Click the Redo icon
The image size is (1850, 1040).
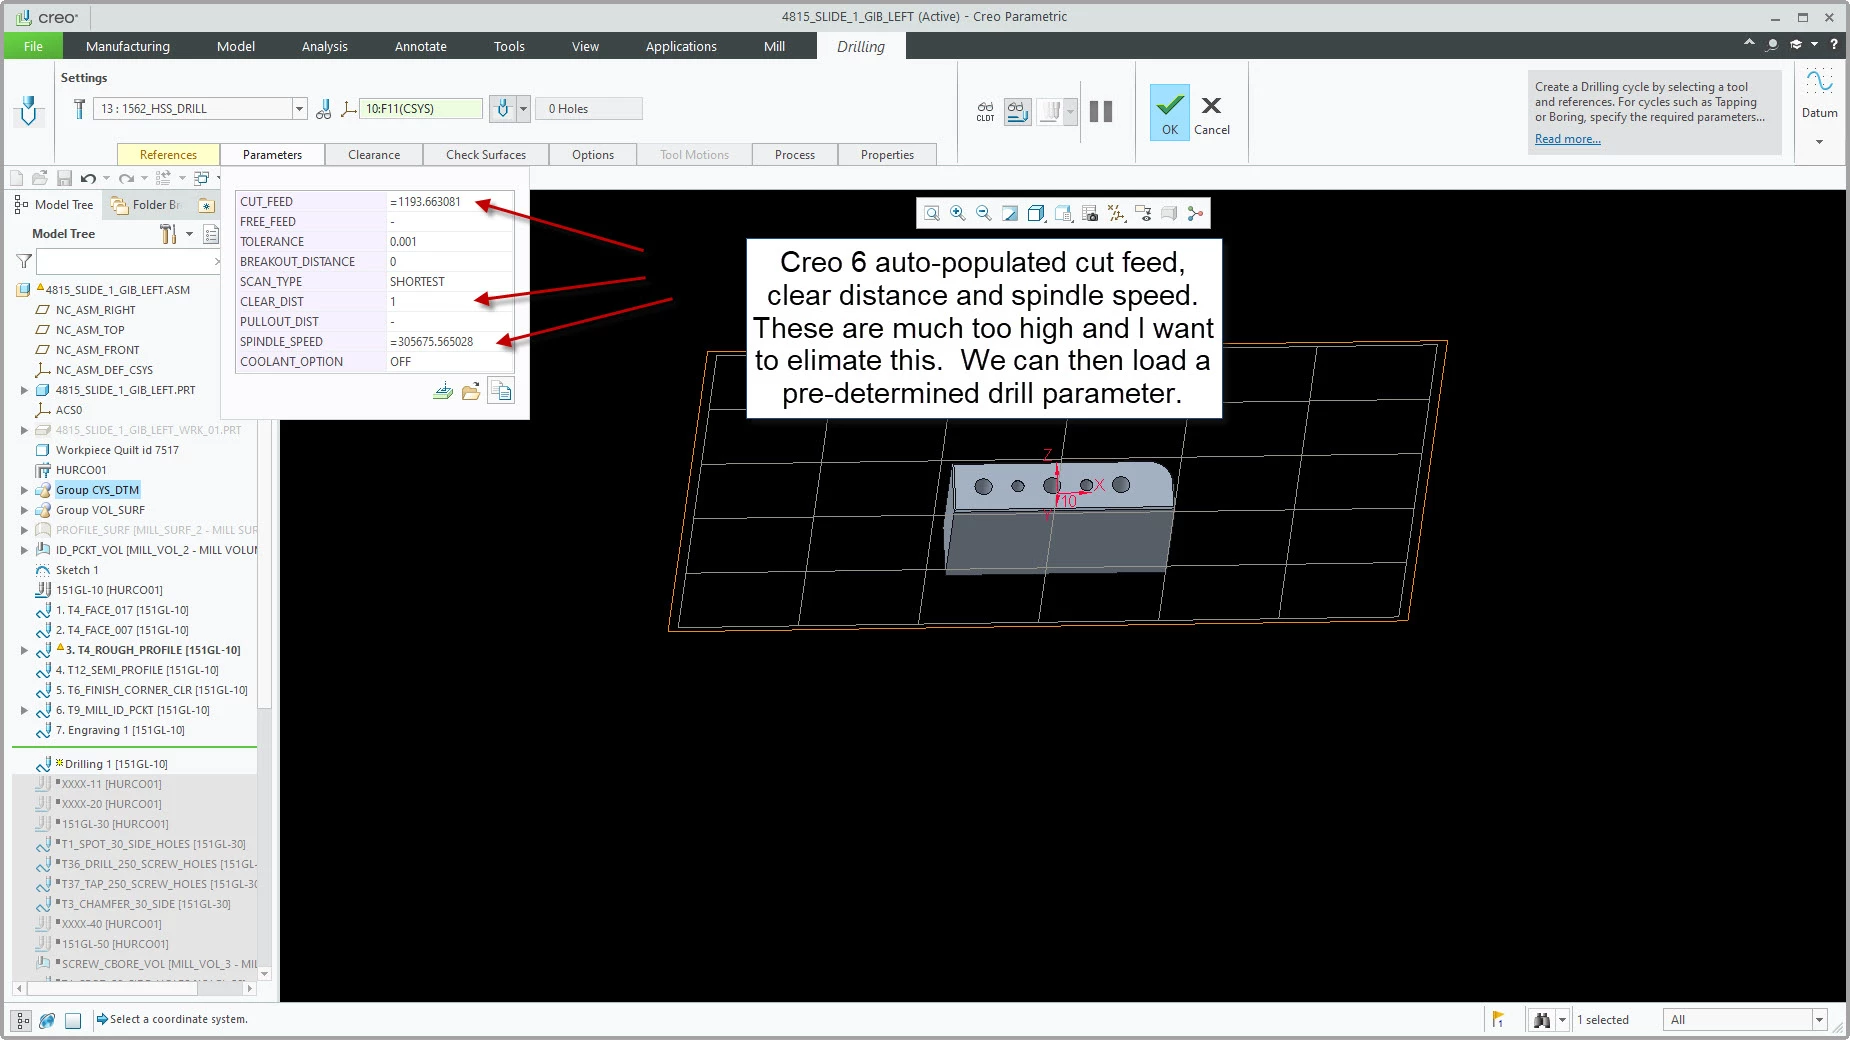click(x=126, y=178)
